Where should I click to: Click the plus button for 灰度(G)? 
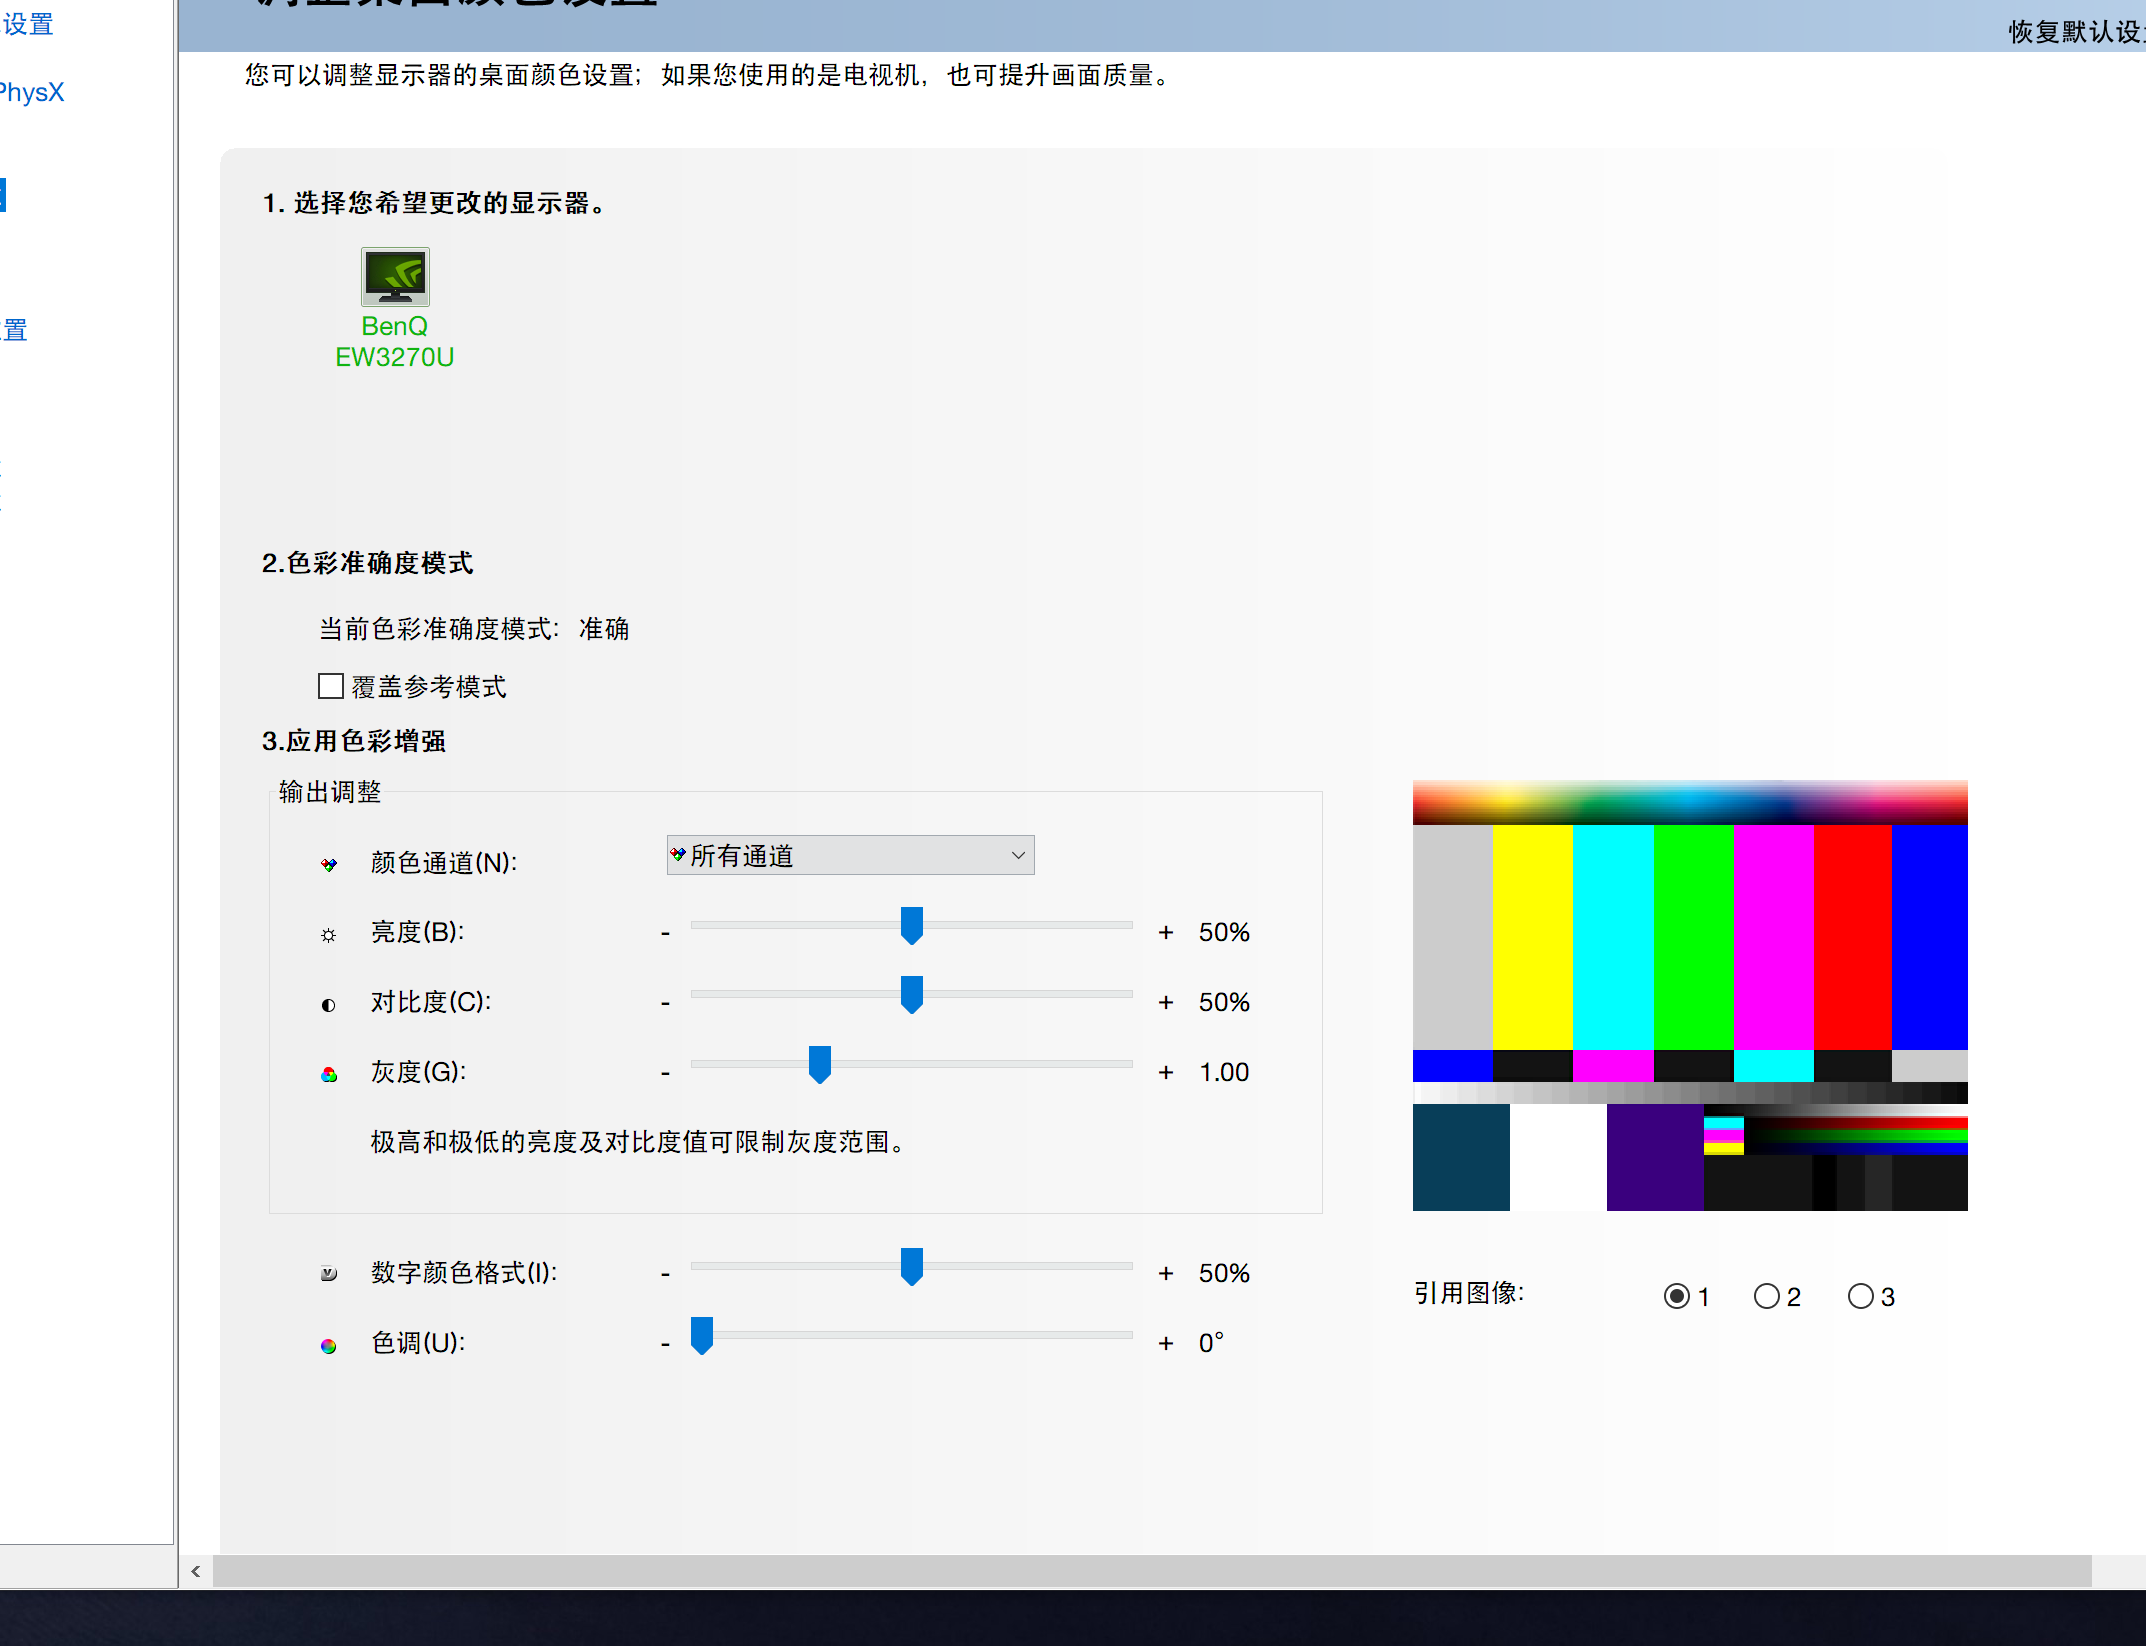pos(1166,1072)
